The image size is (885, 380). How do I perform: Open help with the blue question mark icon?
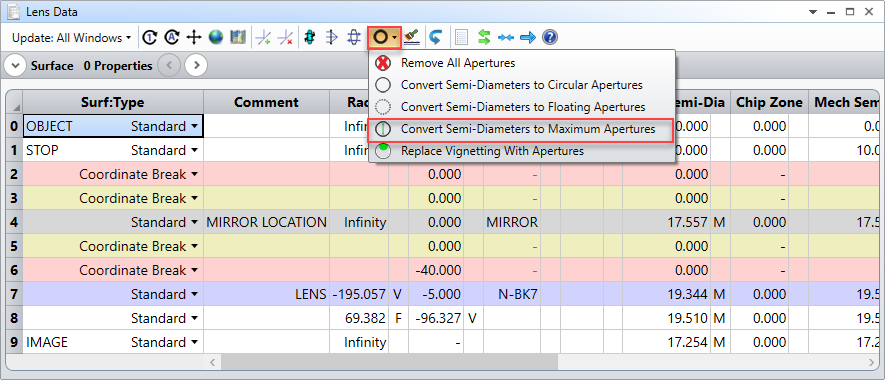pyautogui.click(x=550, y=38)
